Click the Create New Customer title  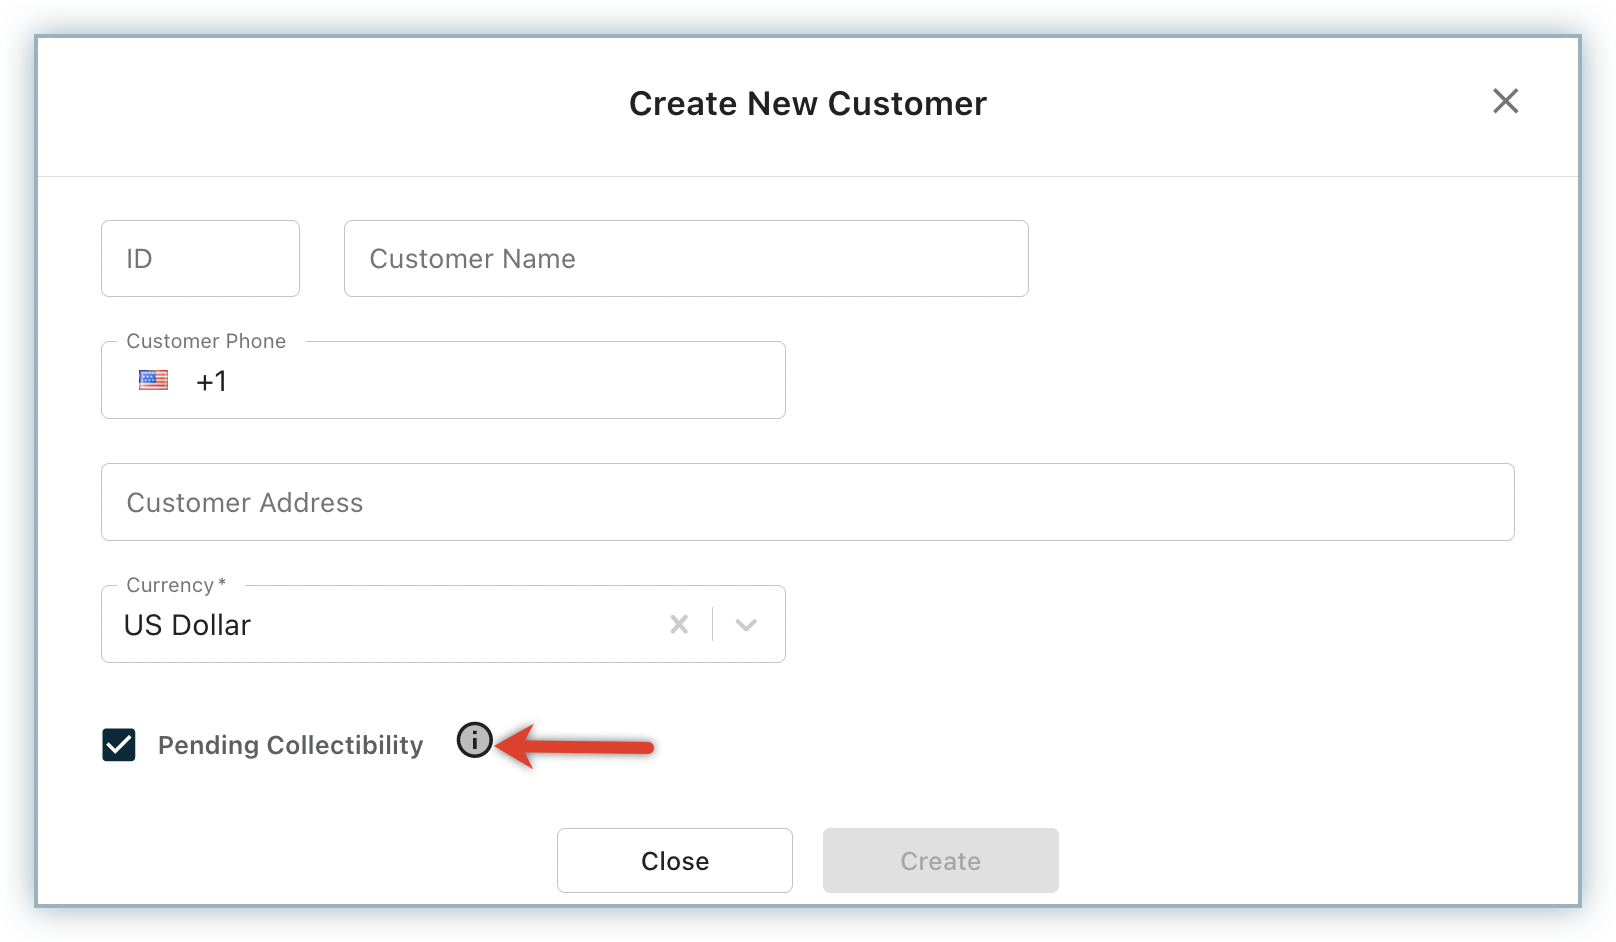[807, 104]
